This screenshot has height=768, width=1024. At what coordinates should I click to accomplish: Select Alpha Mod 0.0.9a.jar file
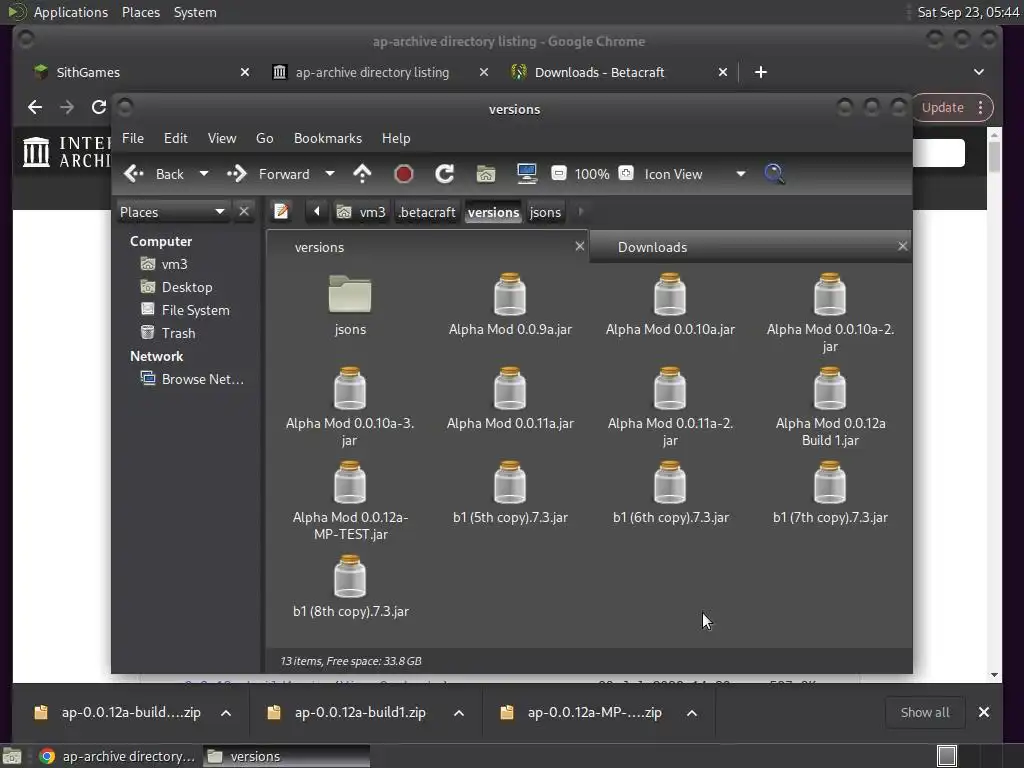(510, 303)
